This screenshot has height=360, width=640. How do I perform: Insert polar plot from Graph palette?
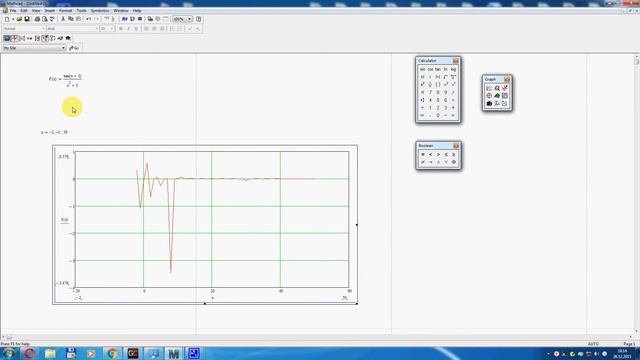click(x=489, y=96)
